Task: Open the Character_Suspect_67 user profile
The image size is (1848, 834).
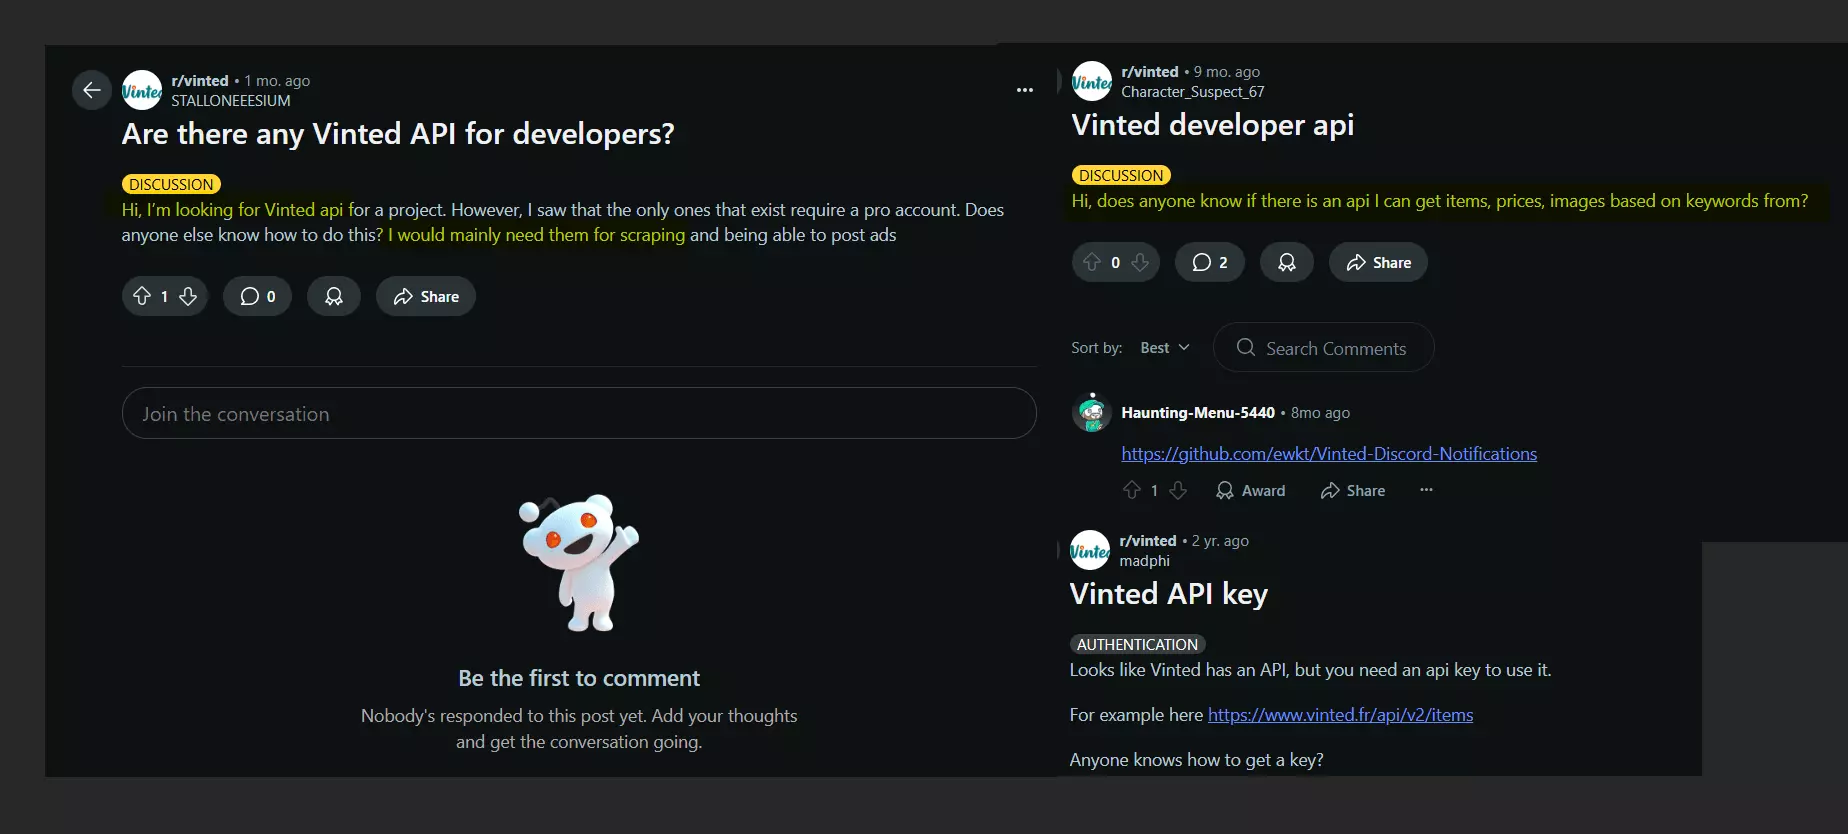Action: pyautogui.click(x=1193, y=92)
